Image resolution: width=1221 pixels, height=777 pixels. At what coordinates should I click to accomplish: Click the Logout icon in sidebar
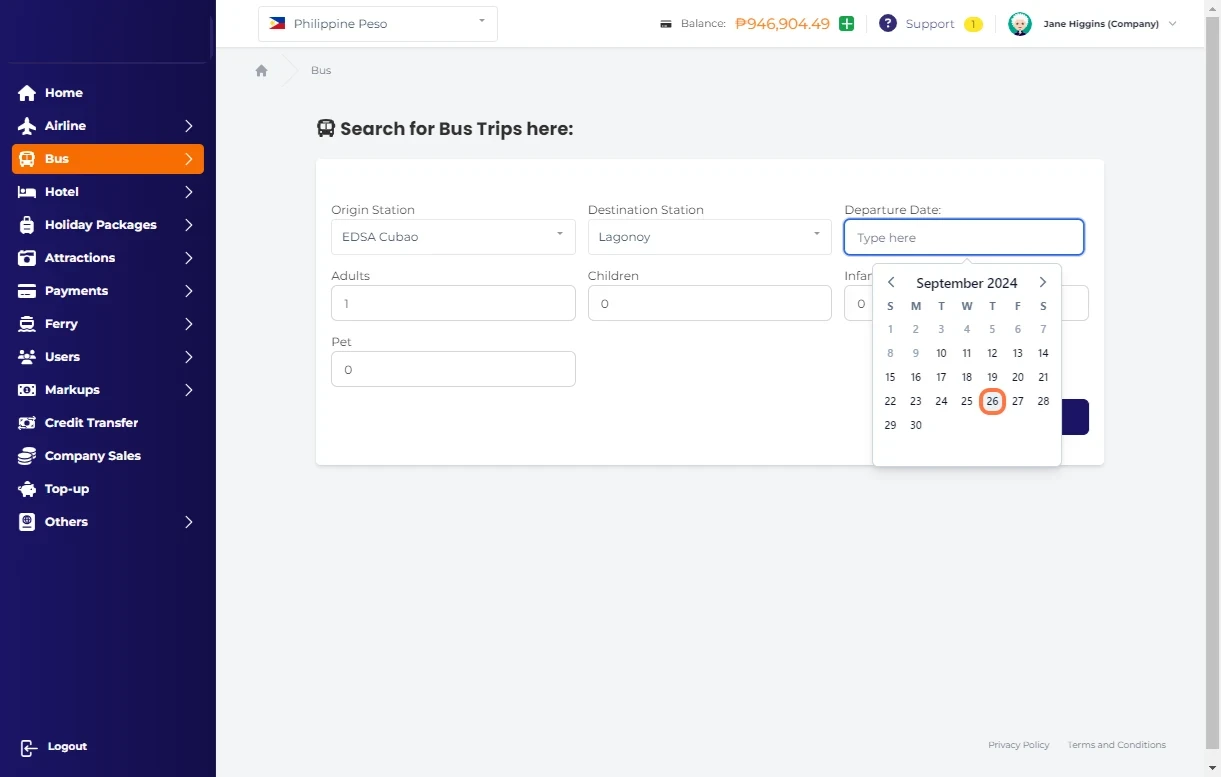click(28, 748)
